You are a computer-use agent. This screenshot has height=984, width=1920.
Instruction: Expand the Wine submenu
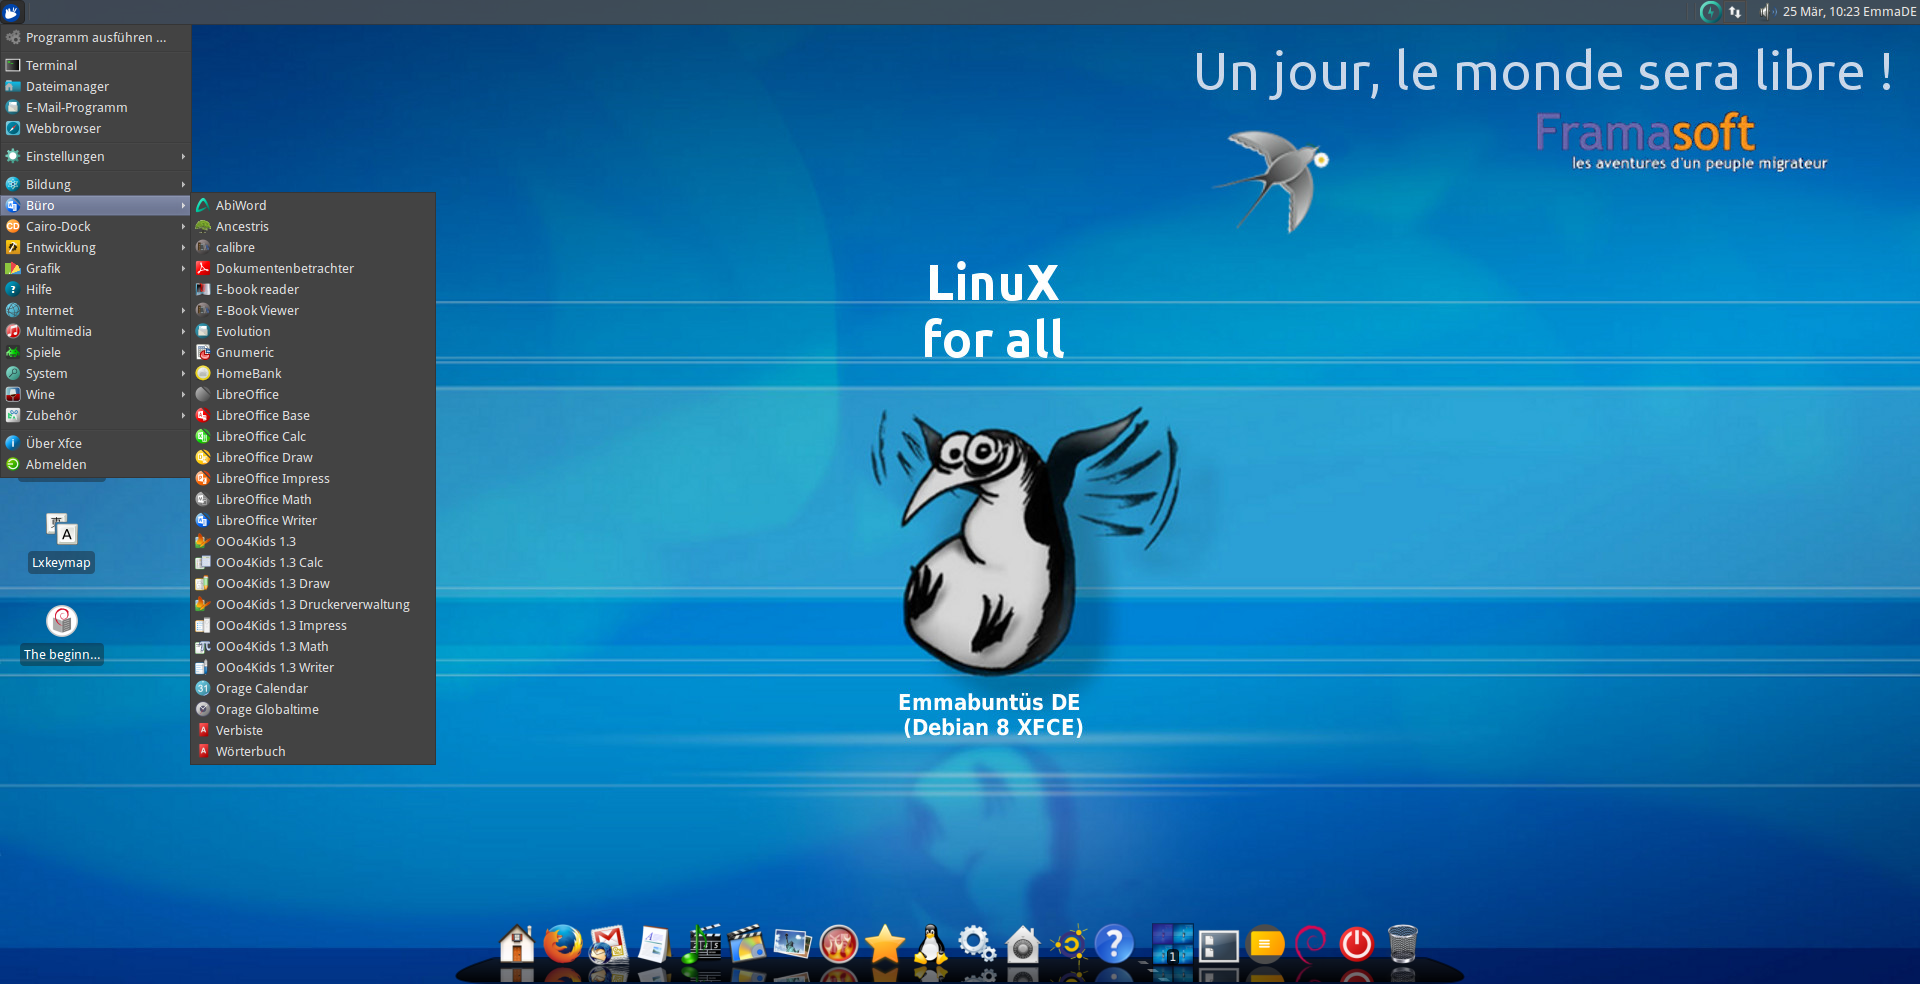tap(95, 394)
